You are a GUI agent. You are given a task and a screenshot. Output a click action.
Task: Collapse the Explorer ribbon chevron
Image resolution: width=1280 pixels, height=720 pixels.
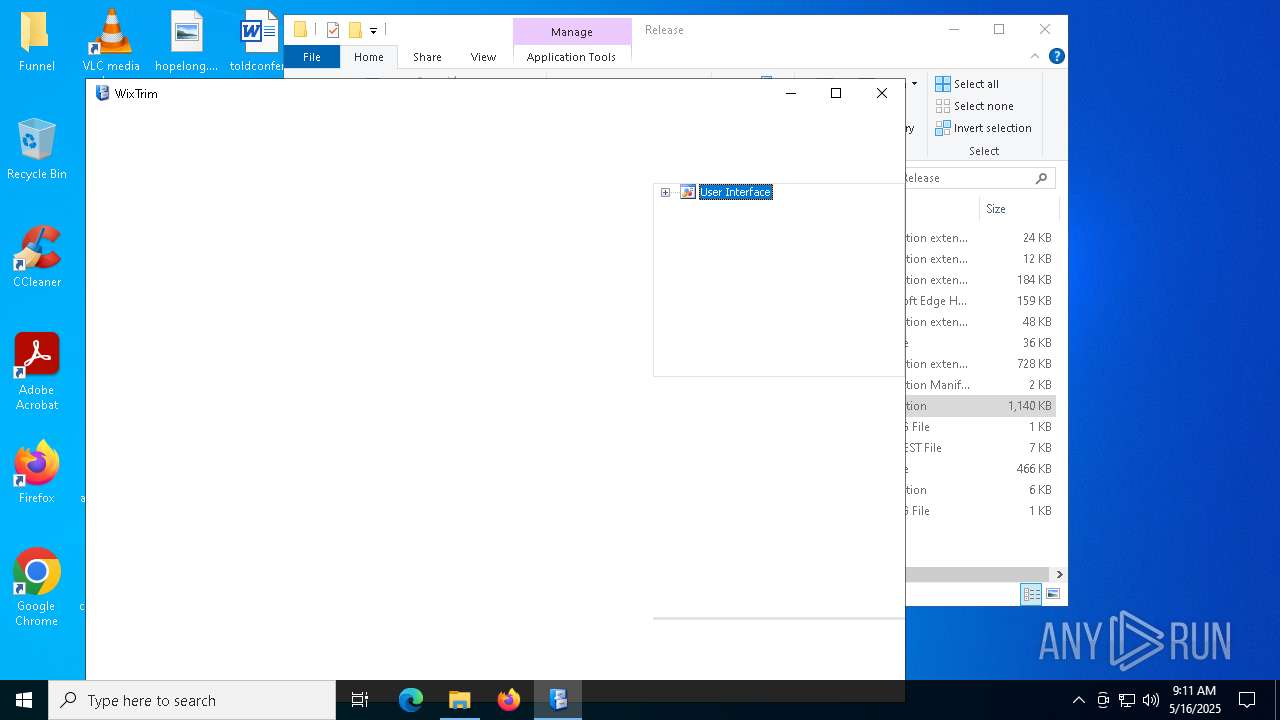(1035, 56)
